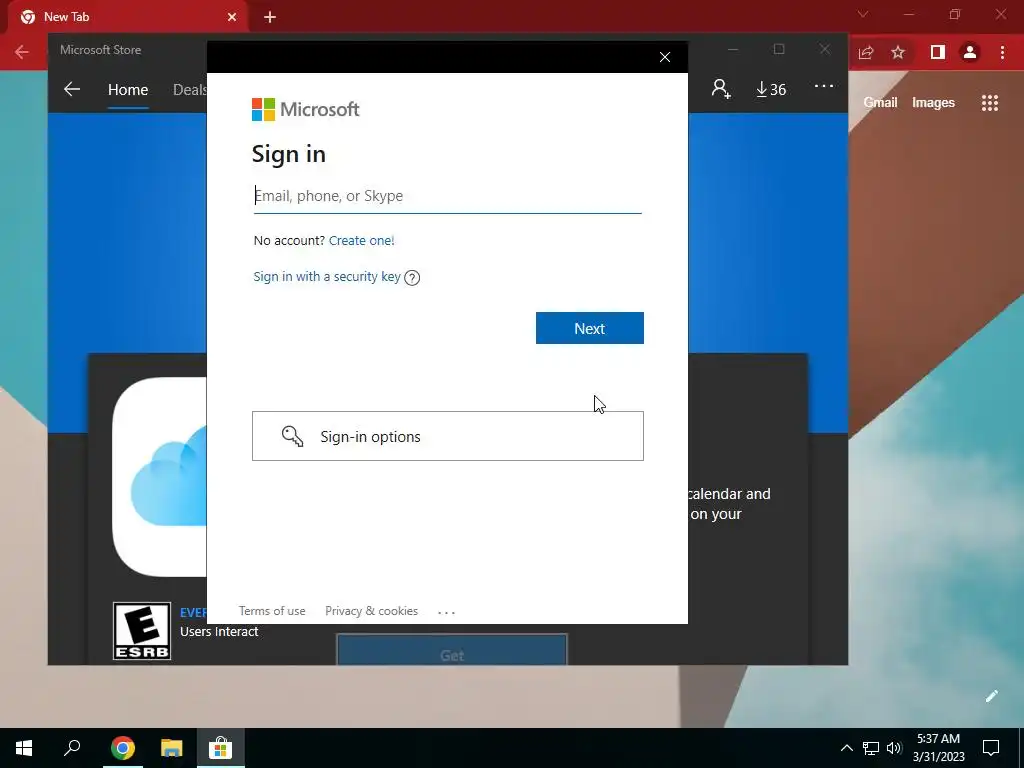1024x768 pixels.
Task: Click the Chrome taskbar icon
Action: 123,748
